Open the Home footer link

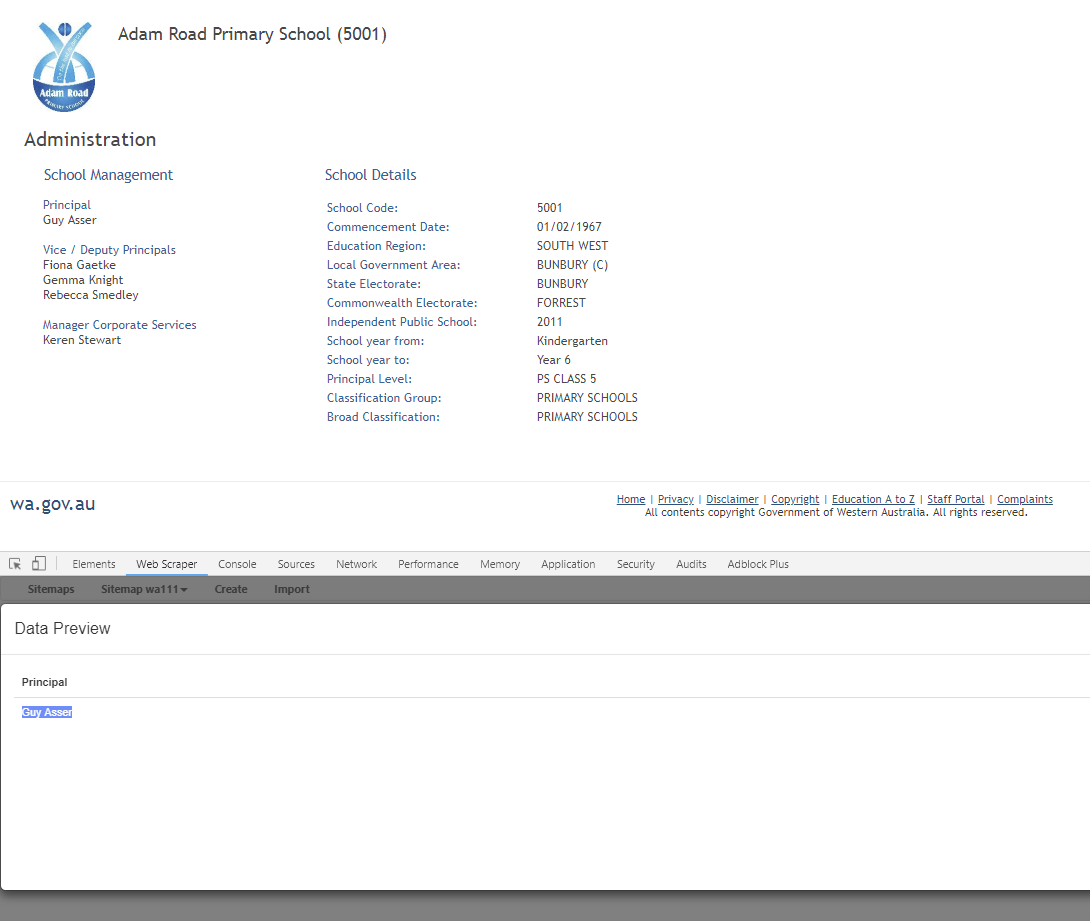coord(631,499)
